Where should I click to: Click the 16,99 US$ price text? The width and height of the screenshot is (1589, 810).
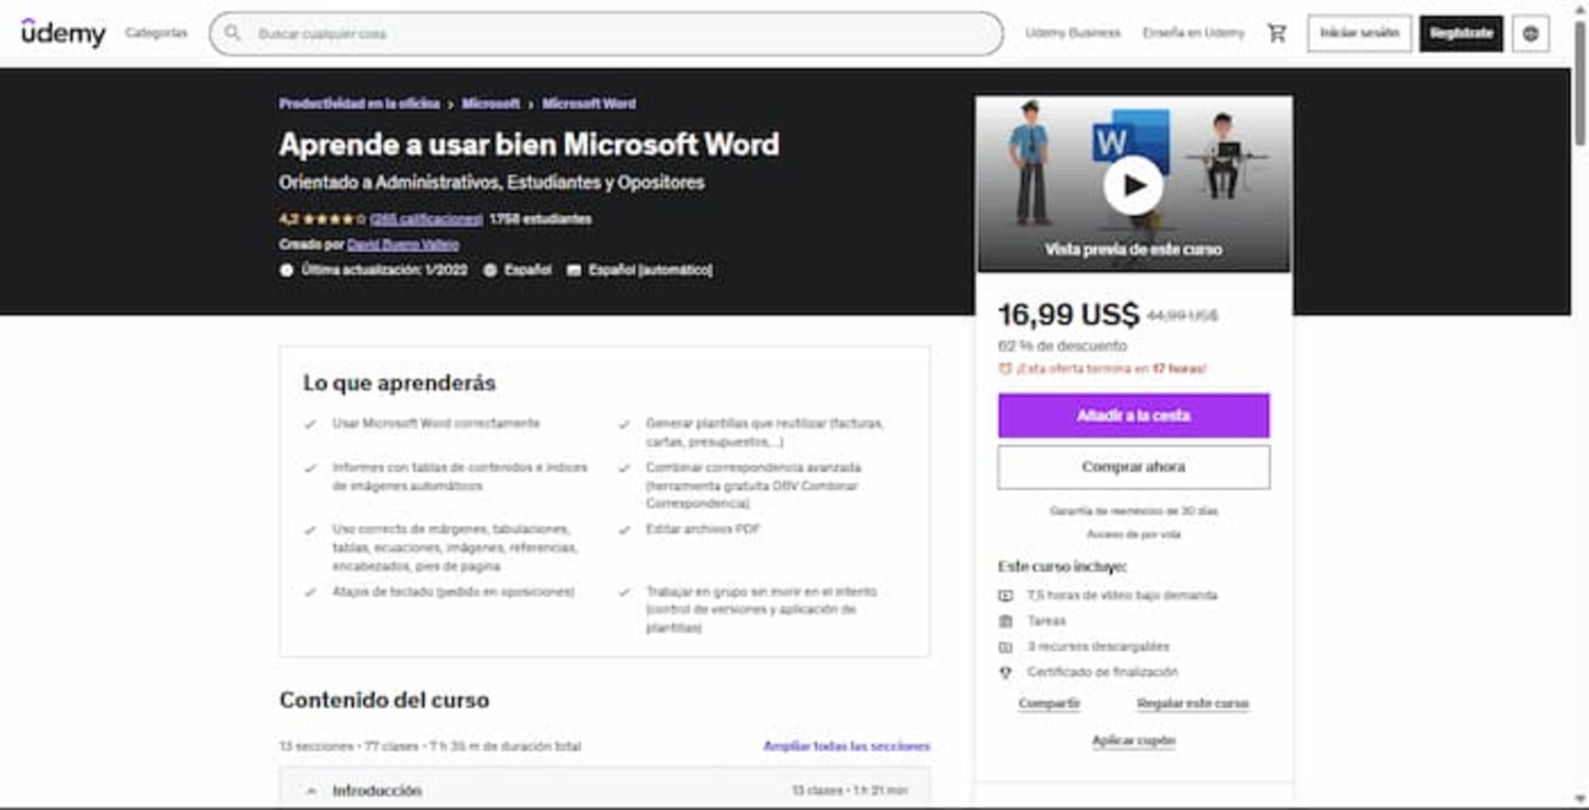(x=1068, y=315)
